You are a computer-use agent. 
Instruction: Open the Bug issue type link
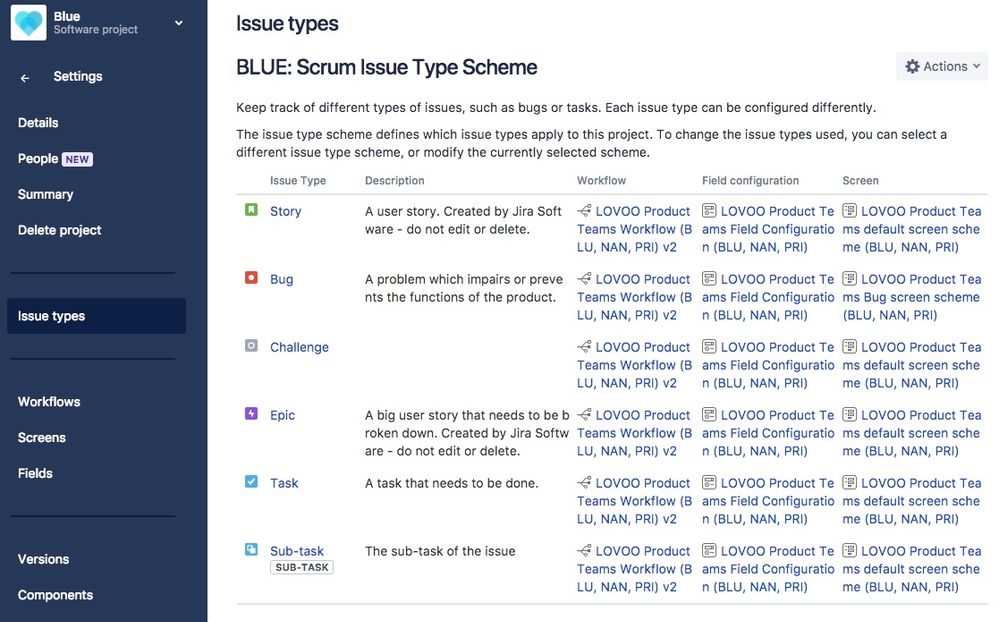(x=282, y=279)
